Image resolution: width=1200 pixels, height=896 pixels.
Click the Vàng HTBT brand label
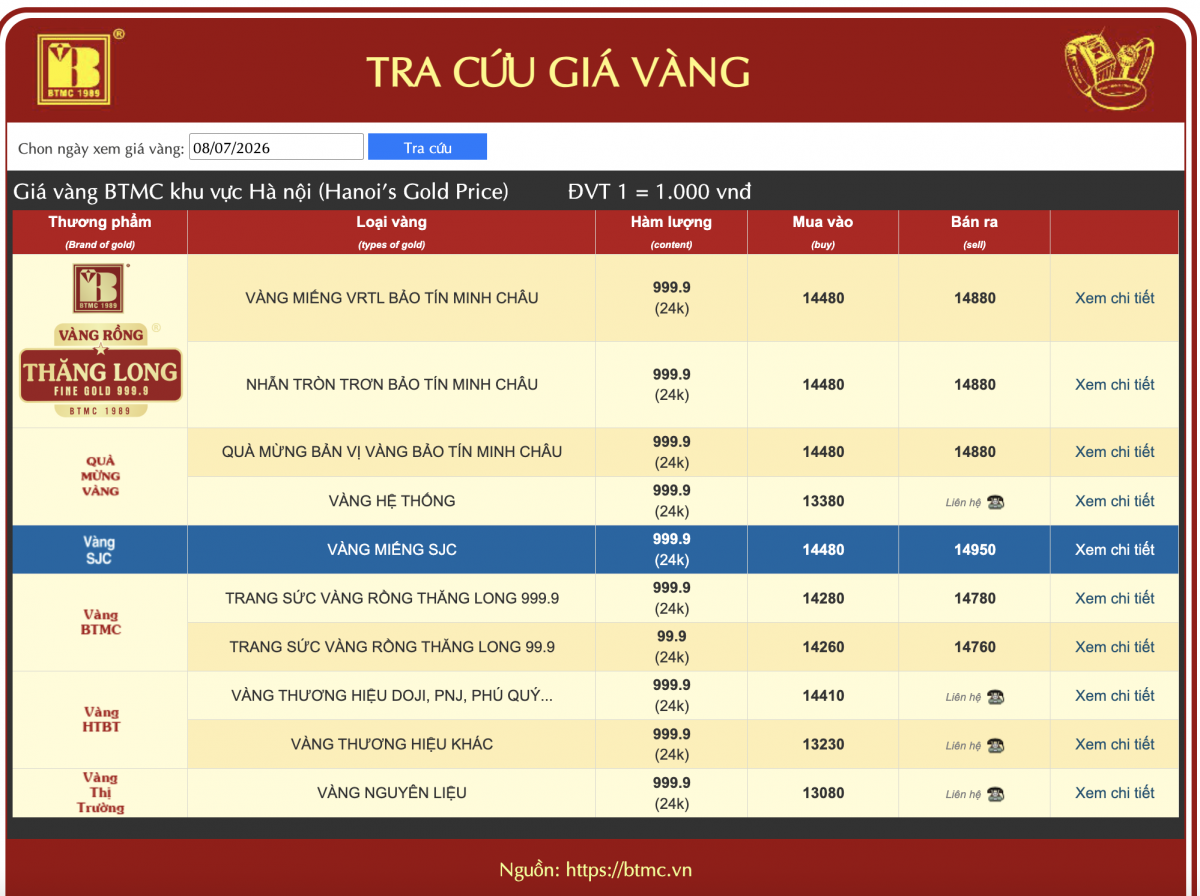[100, 720]
